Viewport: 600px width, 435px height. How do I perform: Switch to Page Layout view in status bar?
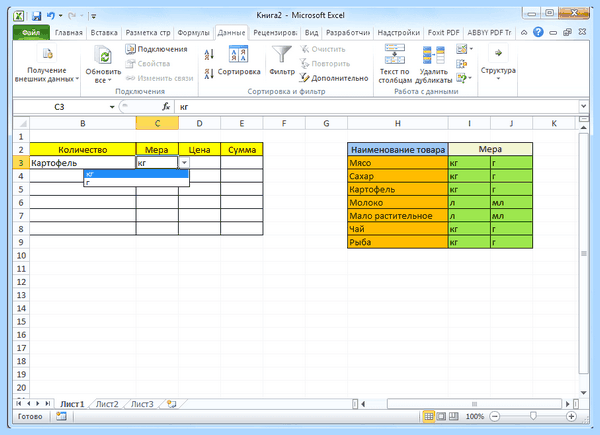coord(441,416)
